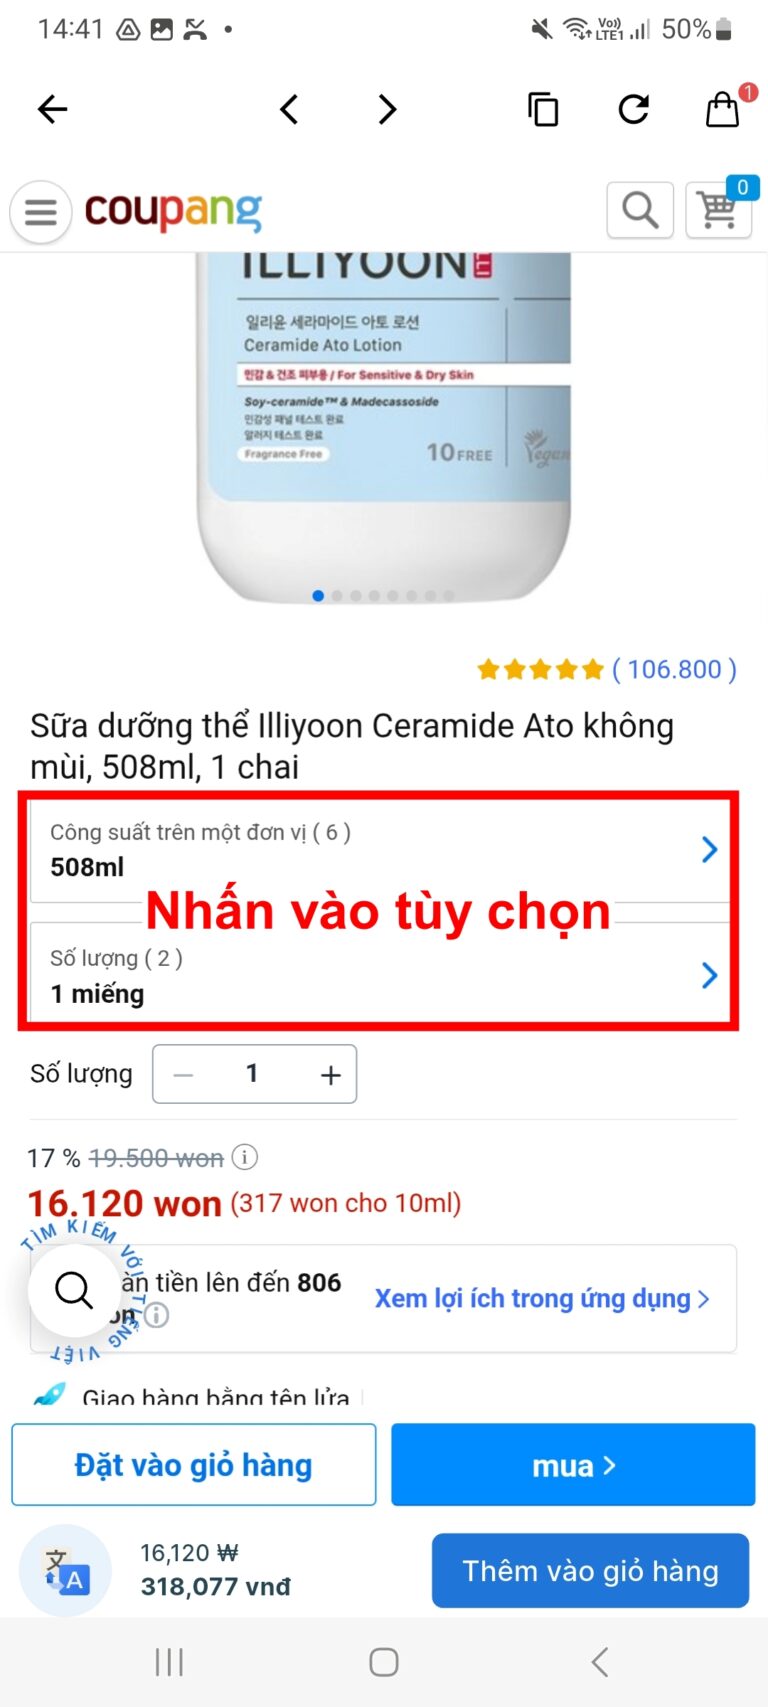Tap the back arrow at top left
The height and width of the screenshot is (1707, 768).
coord(52,109)
